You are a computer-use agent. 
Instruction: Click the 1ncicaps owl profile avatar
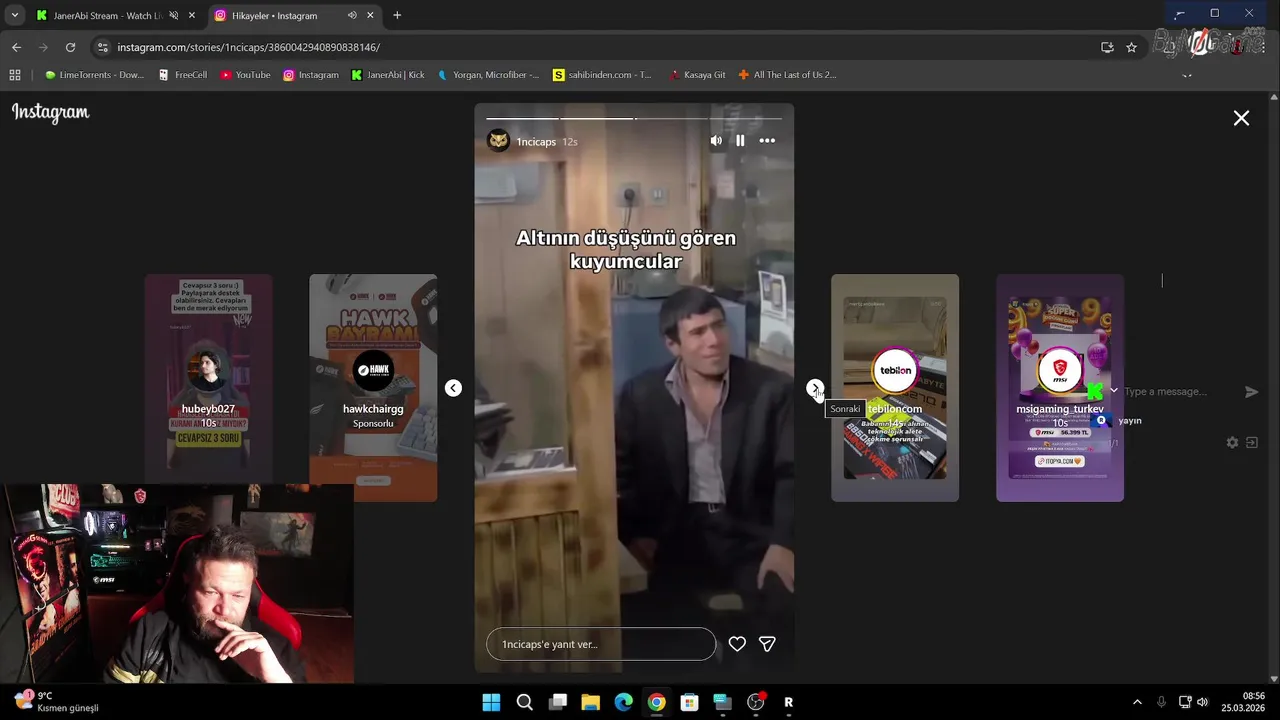coord(498,141)
